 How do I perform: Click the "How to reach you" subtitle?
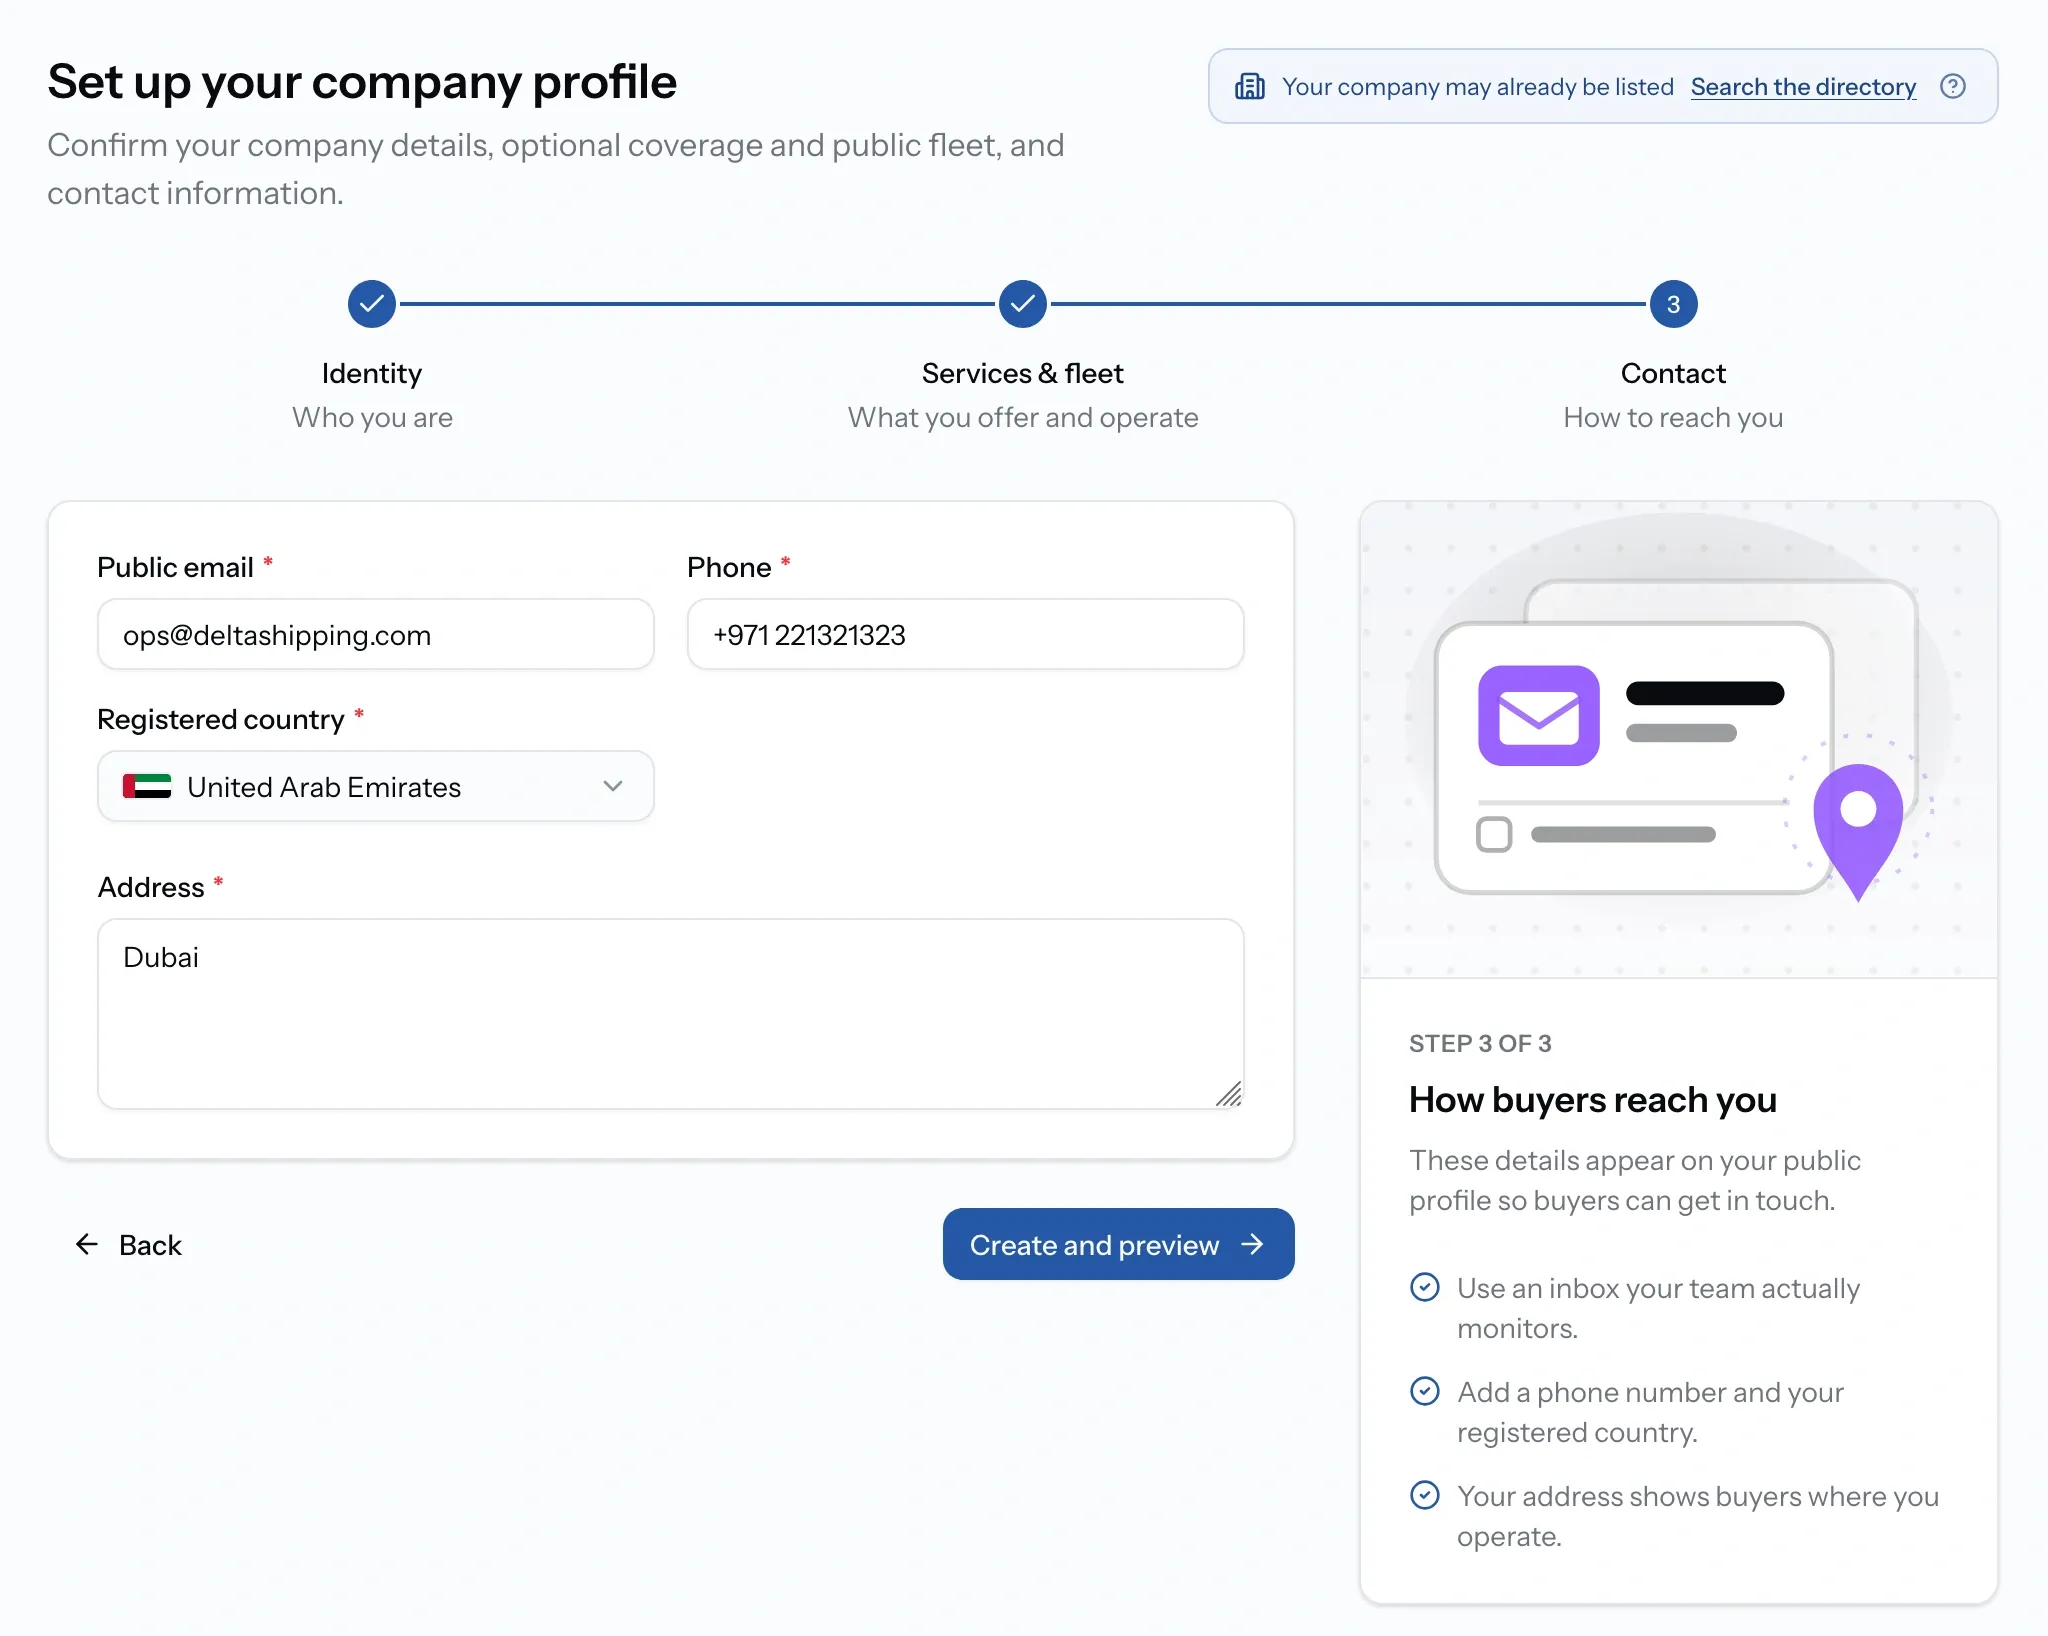click(x=1673, y=417)
